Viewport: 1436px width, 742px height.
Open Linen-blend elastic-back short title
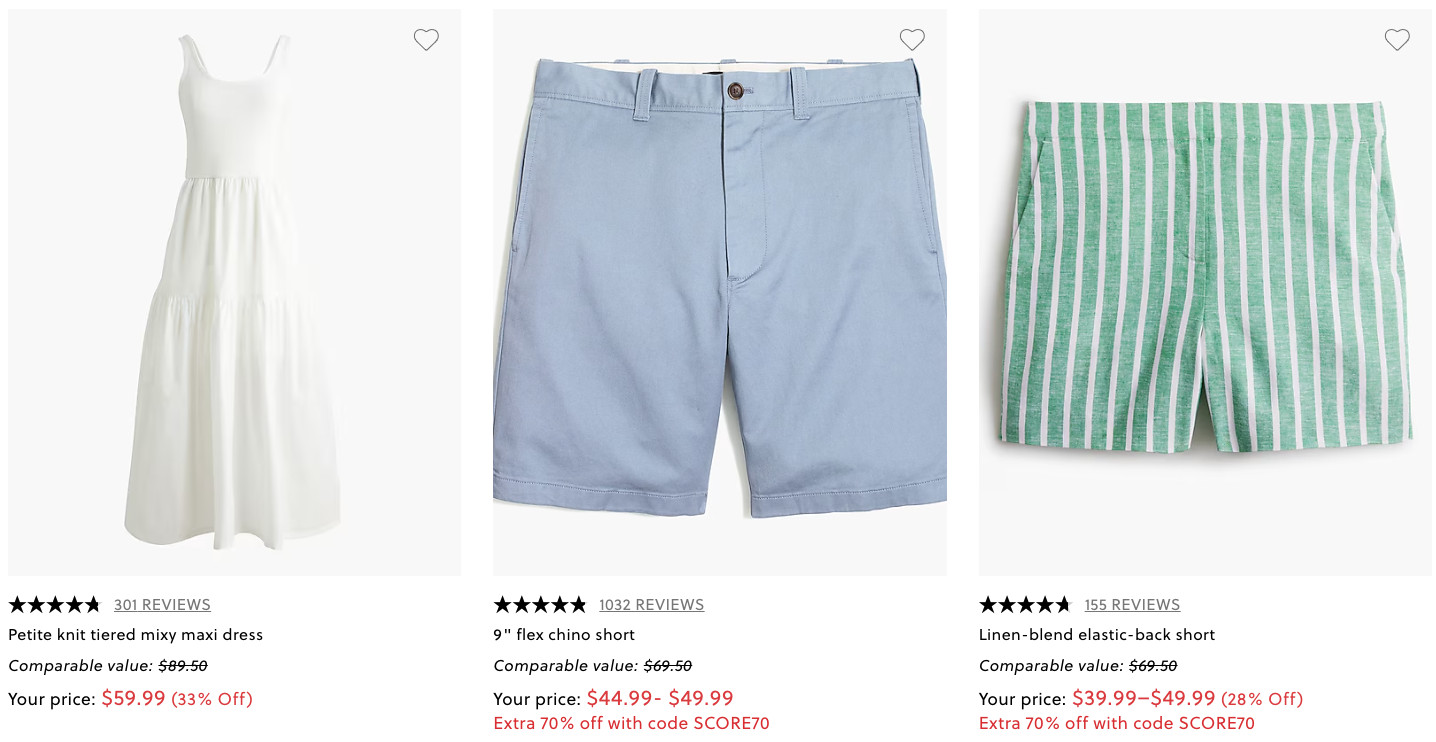[1097, 635]
